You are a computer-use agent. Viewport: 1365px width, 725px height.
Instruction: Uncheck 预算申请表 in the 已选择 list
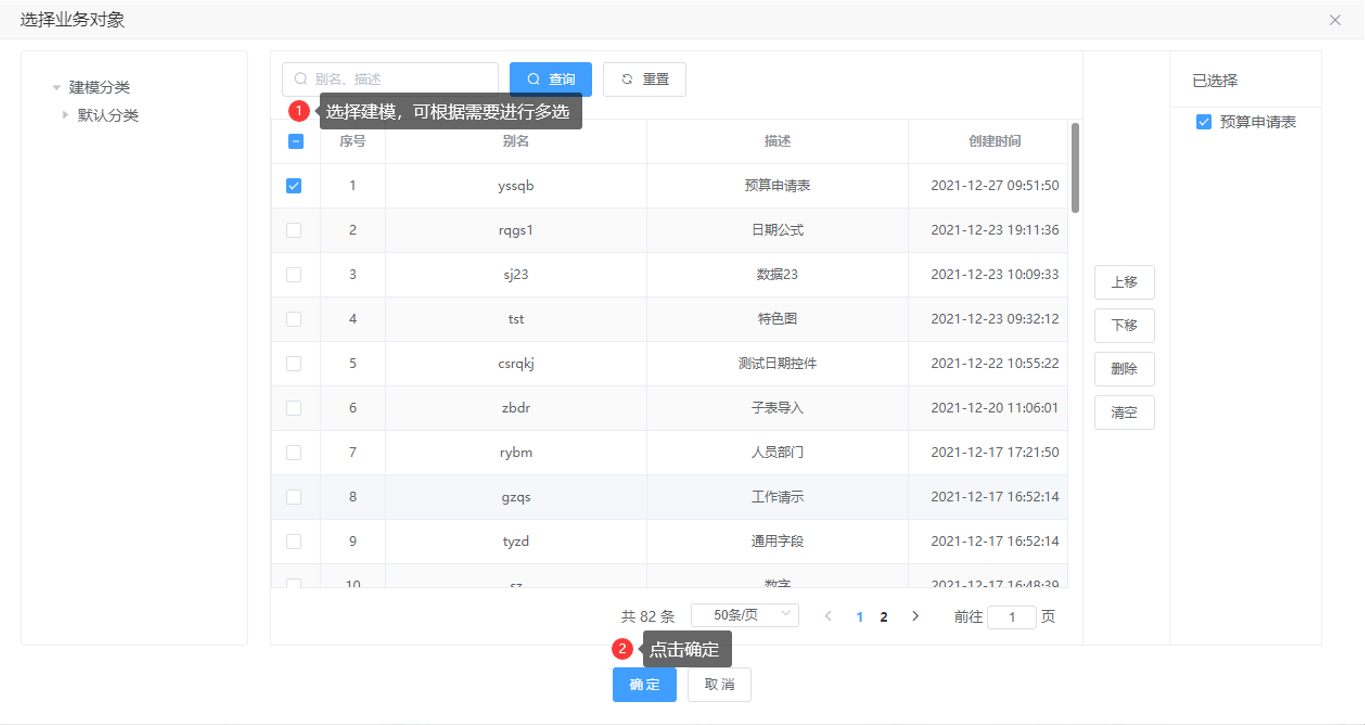(1204, 122)
